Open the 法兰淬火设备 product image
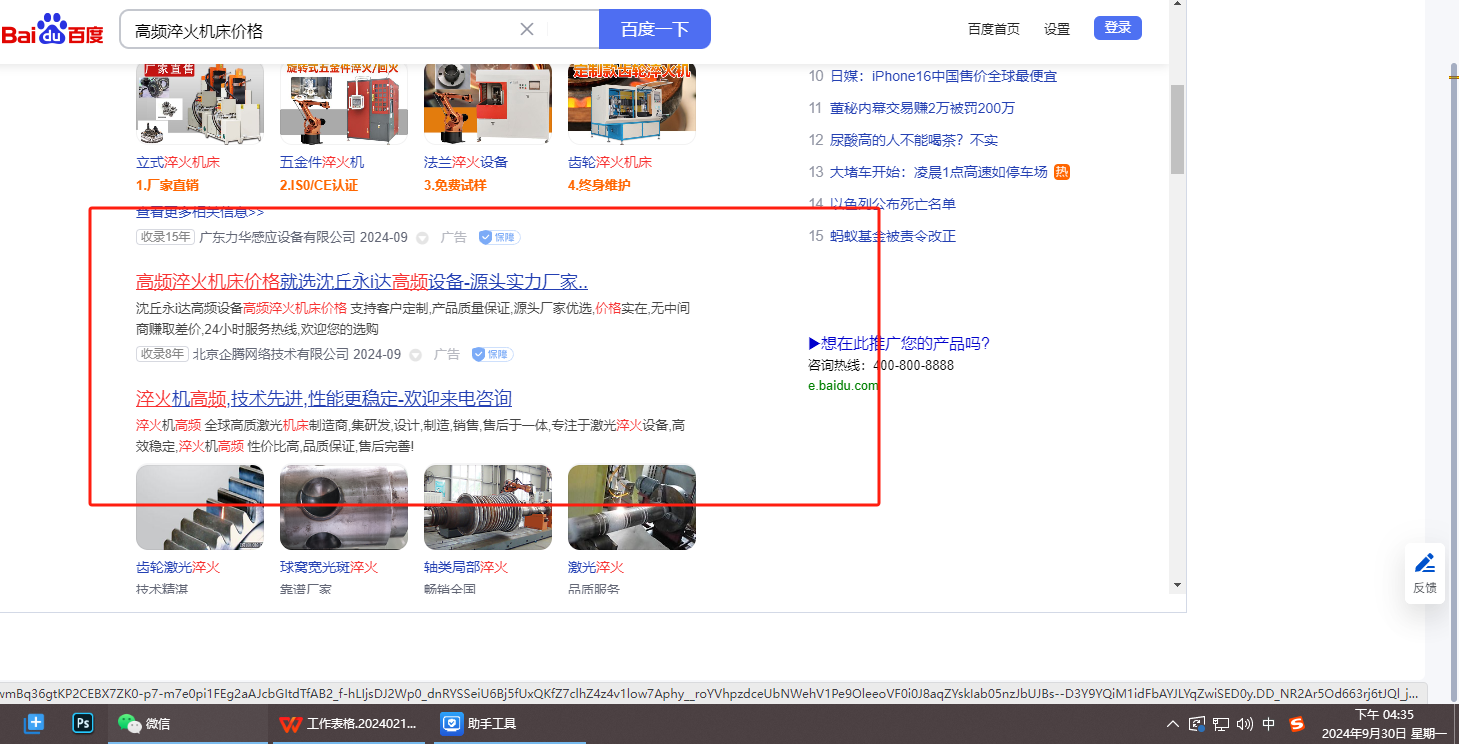 pyautogui.click(x=488, y=103)
